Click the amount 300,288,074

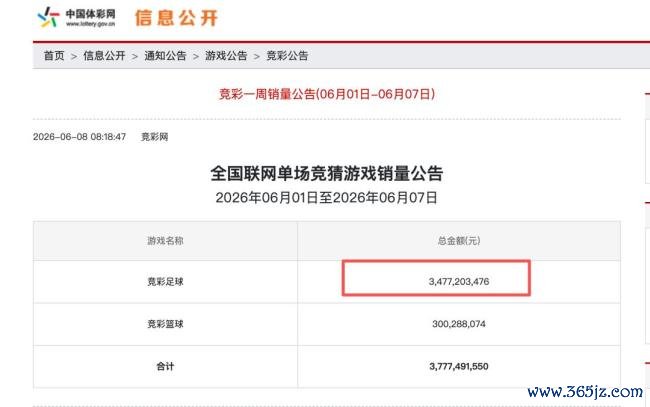[x=459, y=324]
